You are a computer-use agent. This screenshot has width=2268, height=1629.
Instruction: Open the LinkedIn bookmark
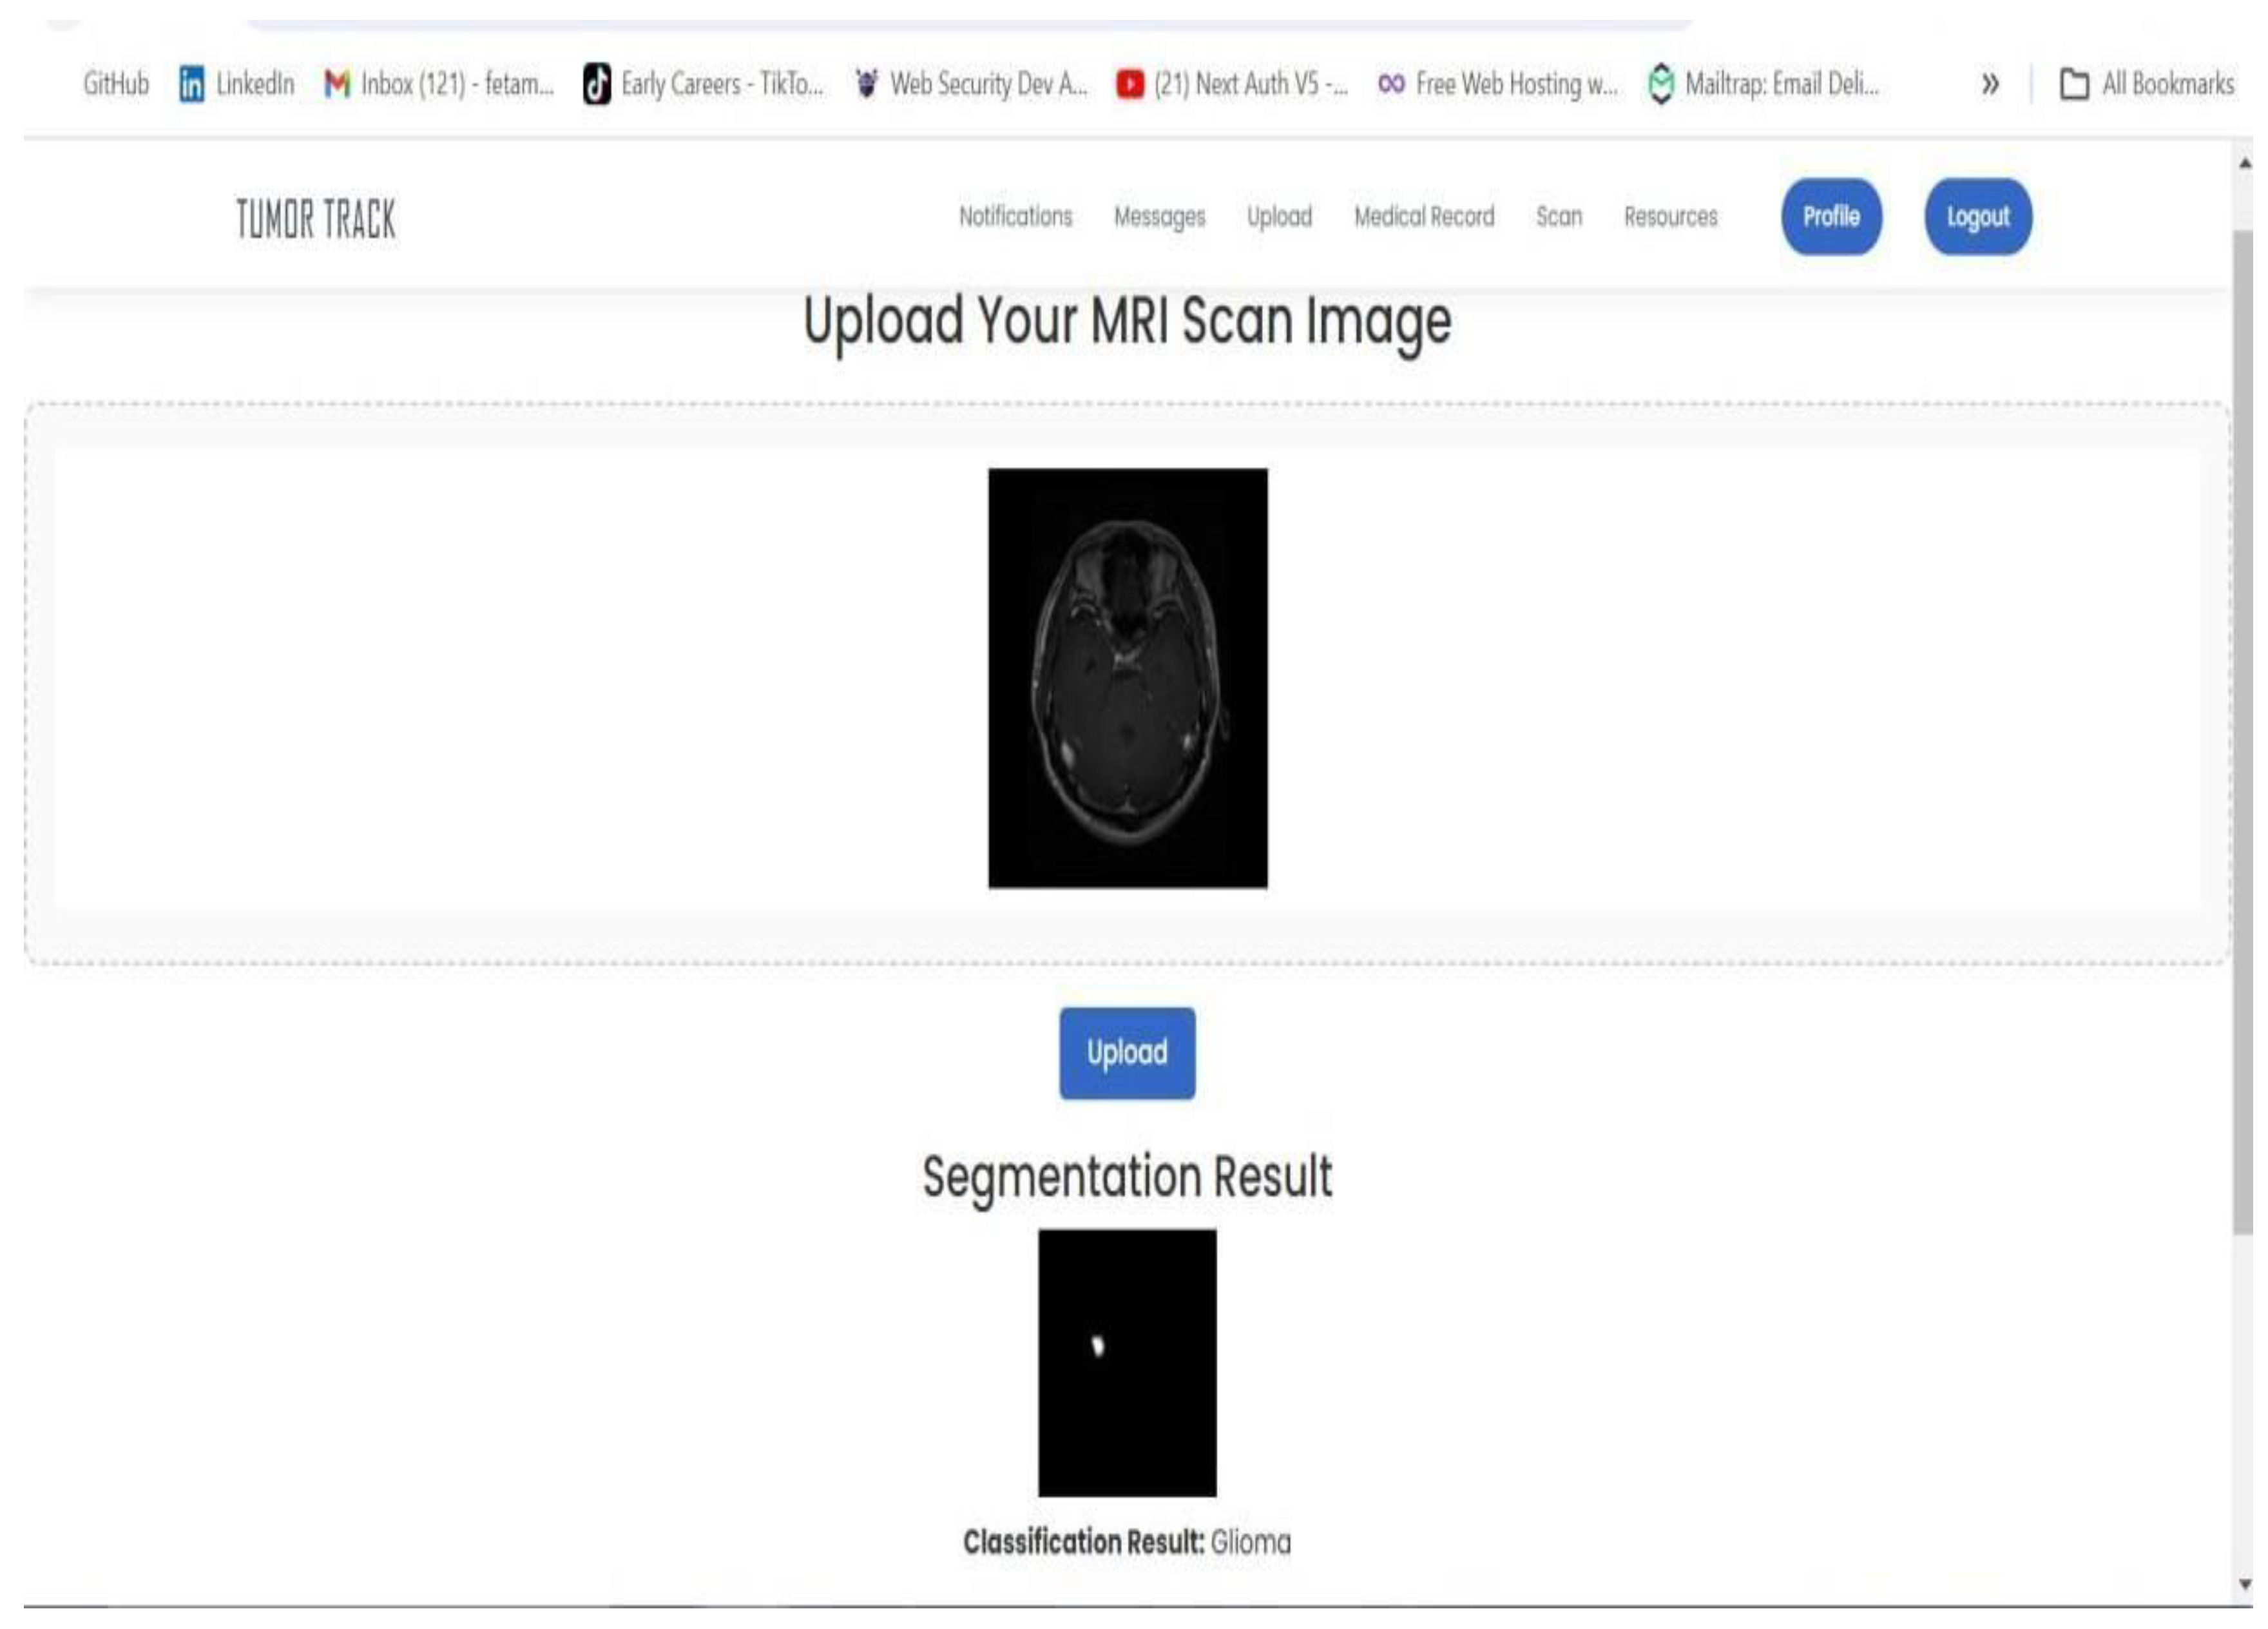pos(238,85)
